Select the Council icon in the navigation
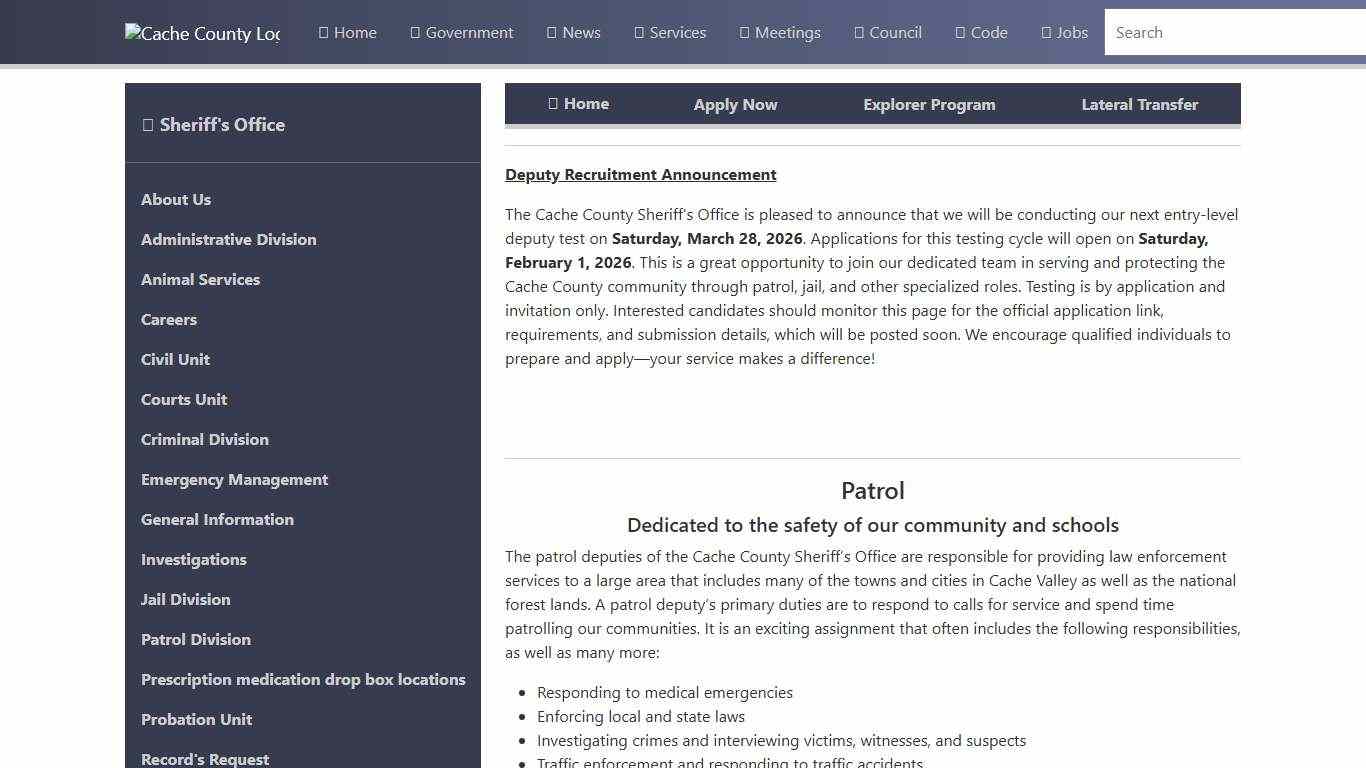The width and height of the screenshot is (1366, 768). (857, 32)
